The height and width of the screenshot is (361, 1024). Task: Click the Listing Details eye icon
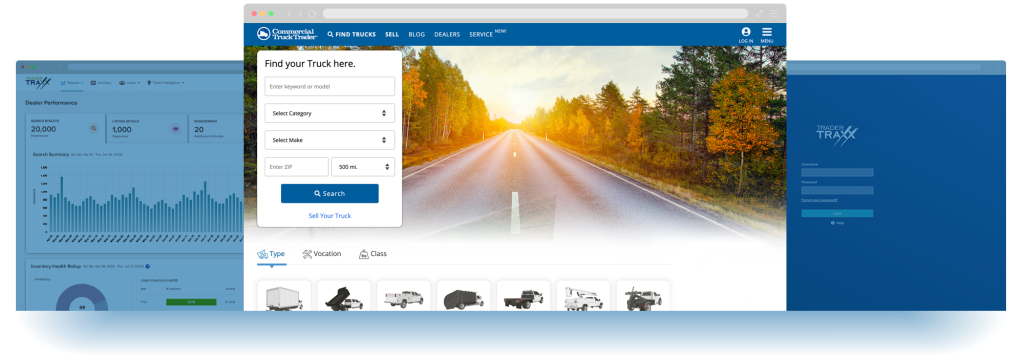point(175,129)
